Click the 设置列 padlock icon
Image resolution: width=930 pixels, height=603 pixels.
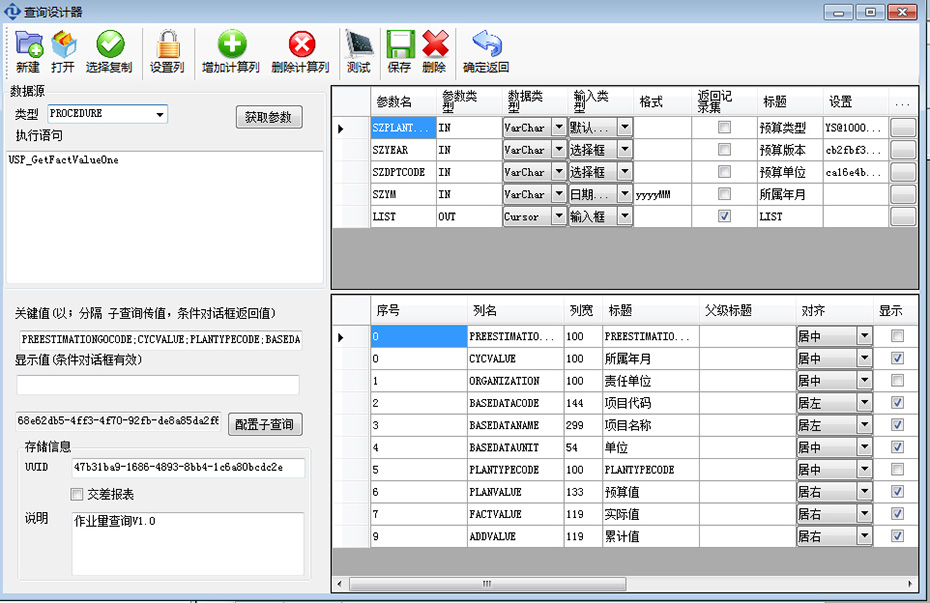[x=167, y=45]
